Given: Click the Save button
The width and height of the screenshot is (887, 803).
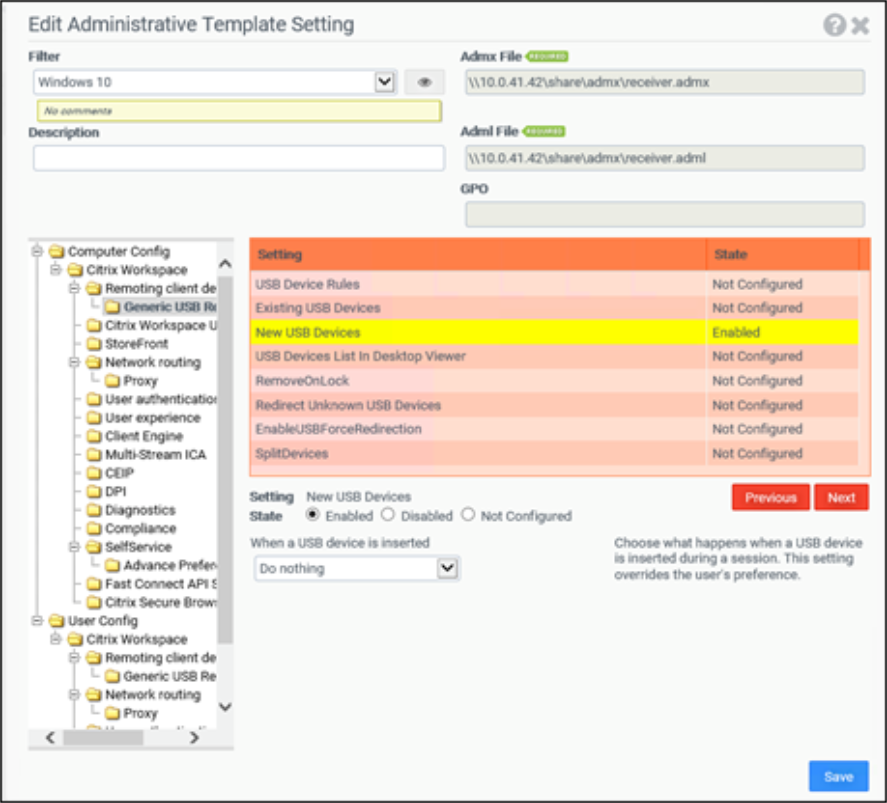Looking at the screenshot, I should point(838,776).
